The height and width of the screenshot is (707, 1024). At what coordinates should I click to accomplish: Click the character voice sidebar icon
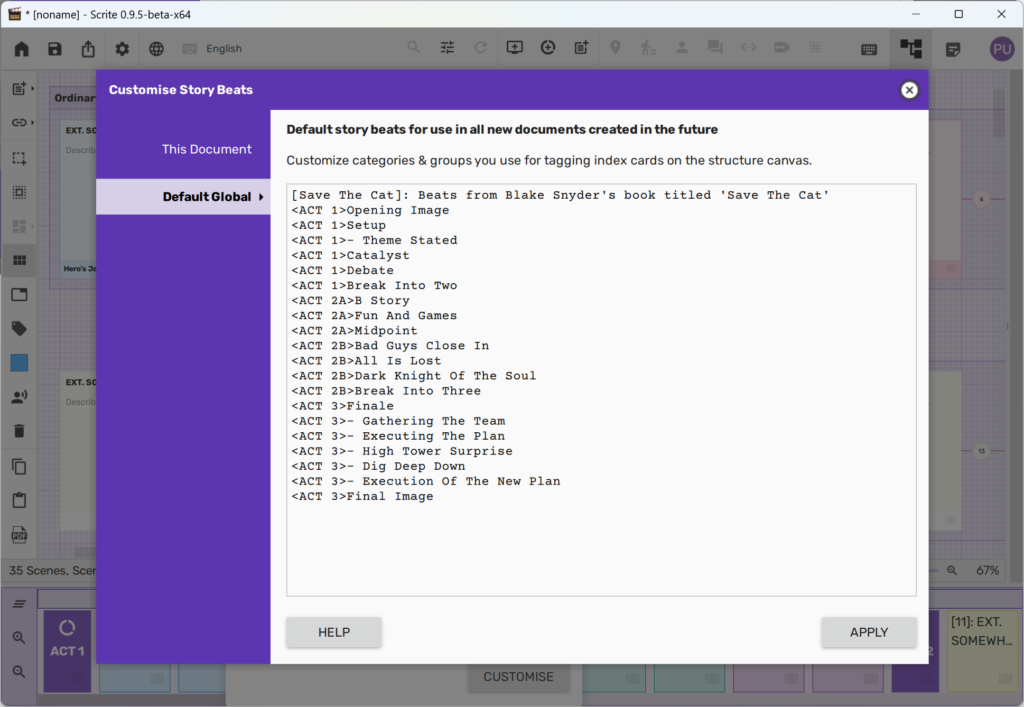tap(20, 396)
